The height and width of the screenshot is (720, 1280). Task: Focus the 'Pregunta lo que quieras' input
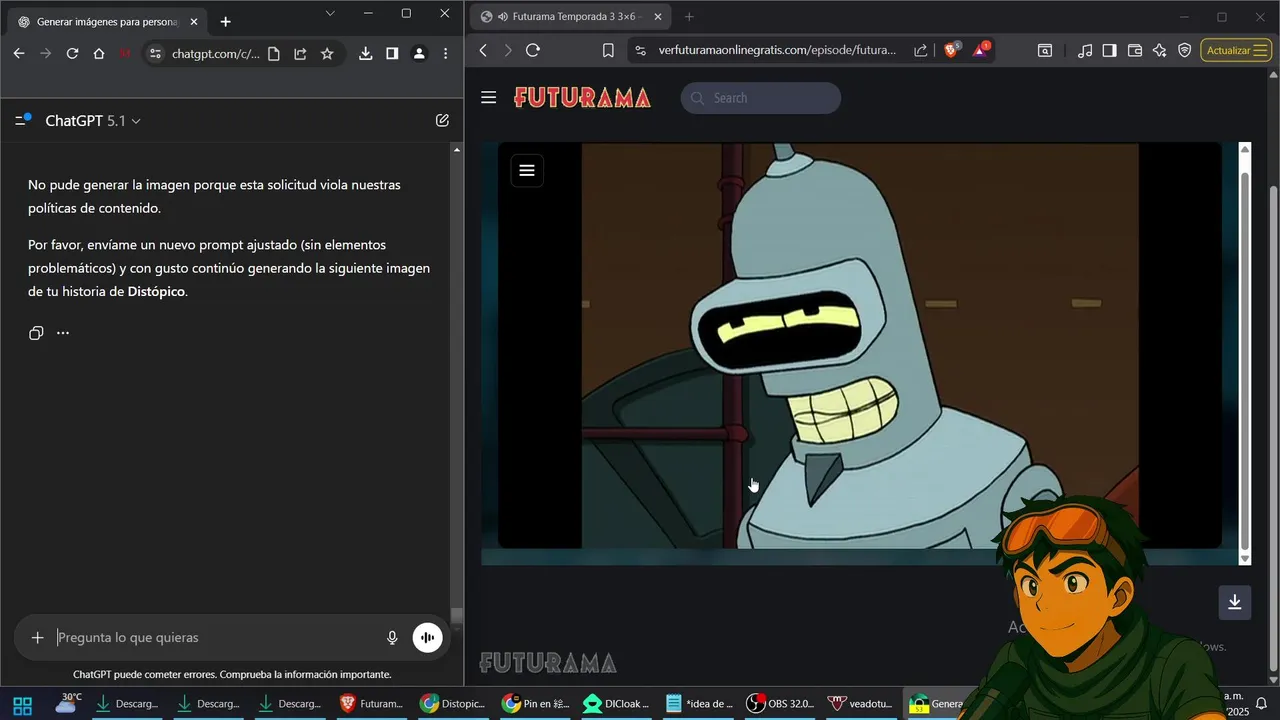pos(216,638)
